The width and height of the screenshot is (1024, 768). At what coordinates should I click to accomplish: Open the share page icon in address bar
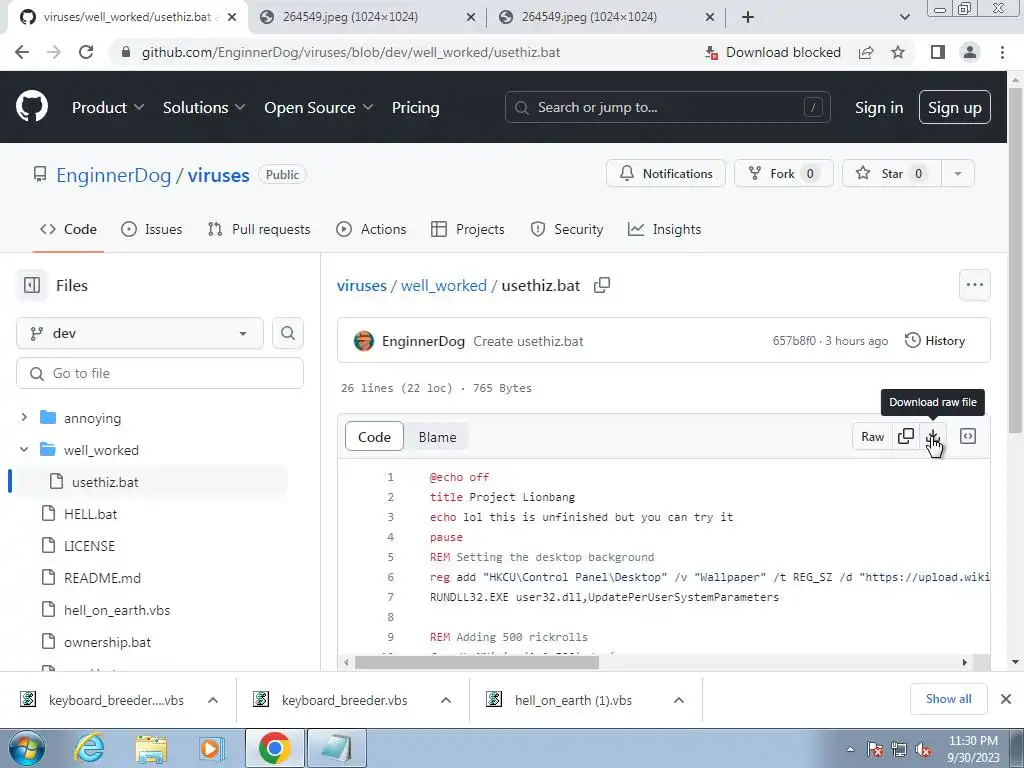pyautogui.click(x=866, y=52)
